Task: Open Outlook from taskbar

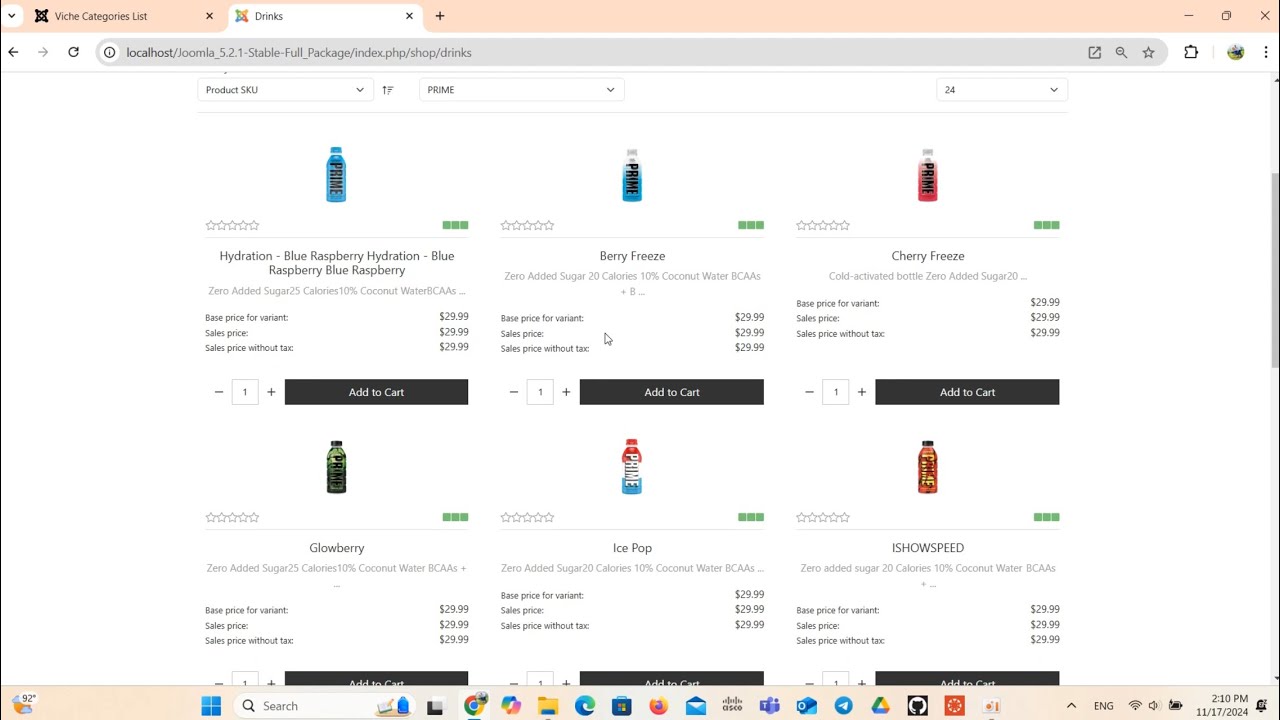Action: point(806,706)
